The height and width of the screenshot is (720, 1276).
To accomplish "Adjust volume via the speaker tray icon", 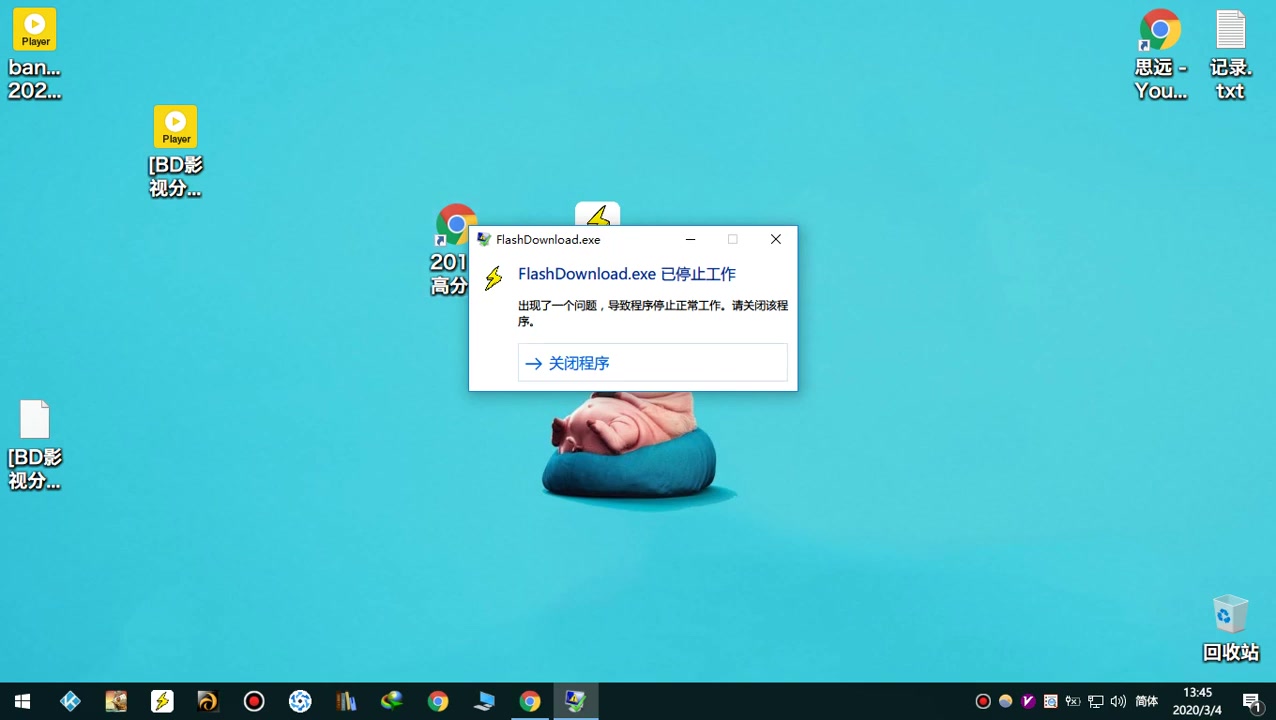I will 1118,701.
